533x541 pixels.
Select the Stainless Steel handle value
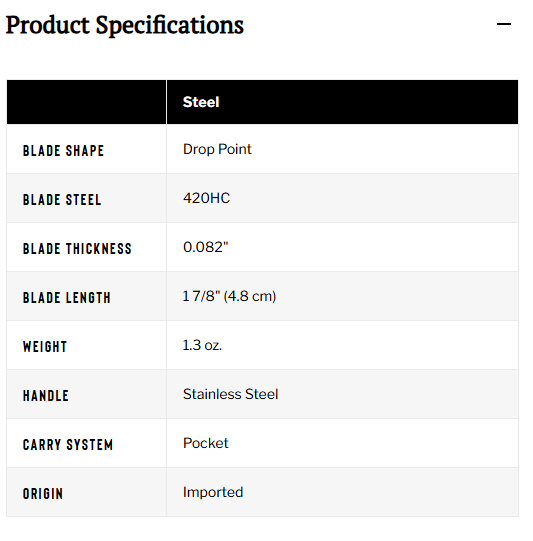(x=230, y=394)
